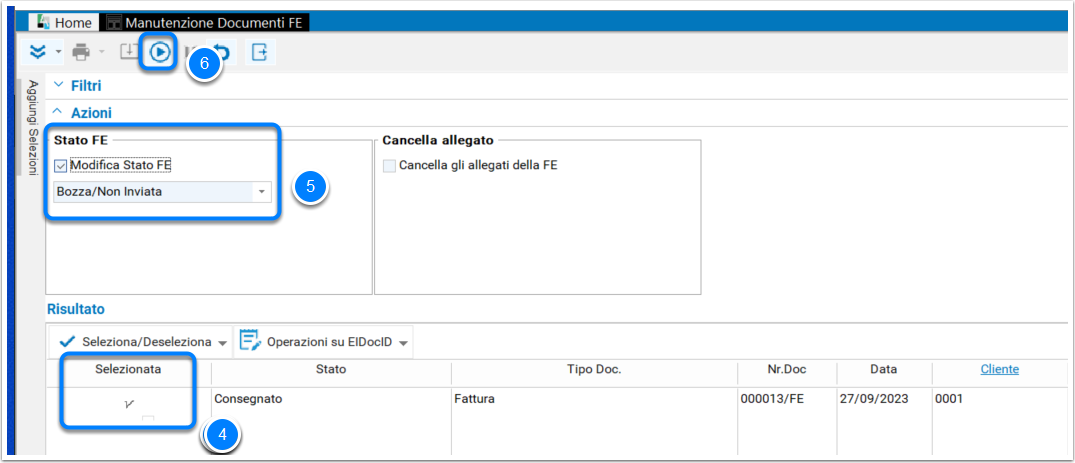Select the 27/09/2023 date cell

pos(884,398)
